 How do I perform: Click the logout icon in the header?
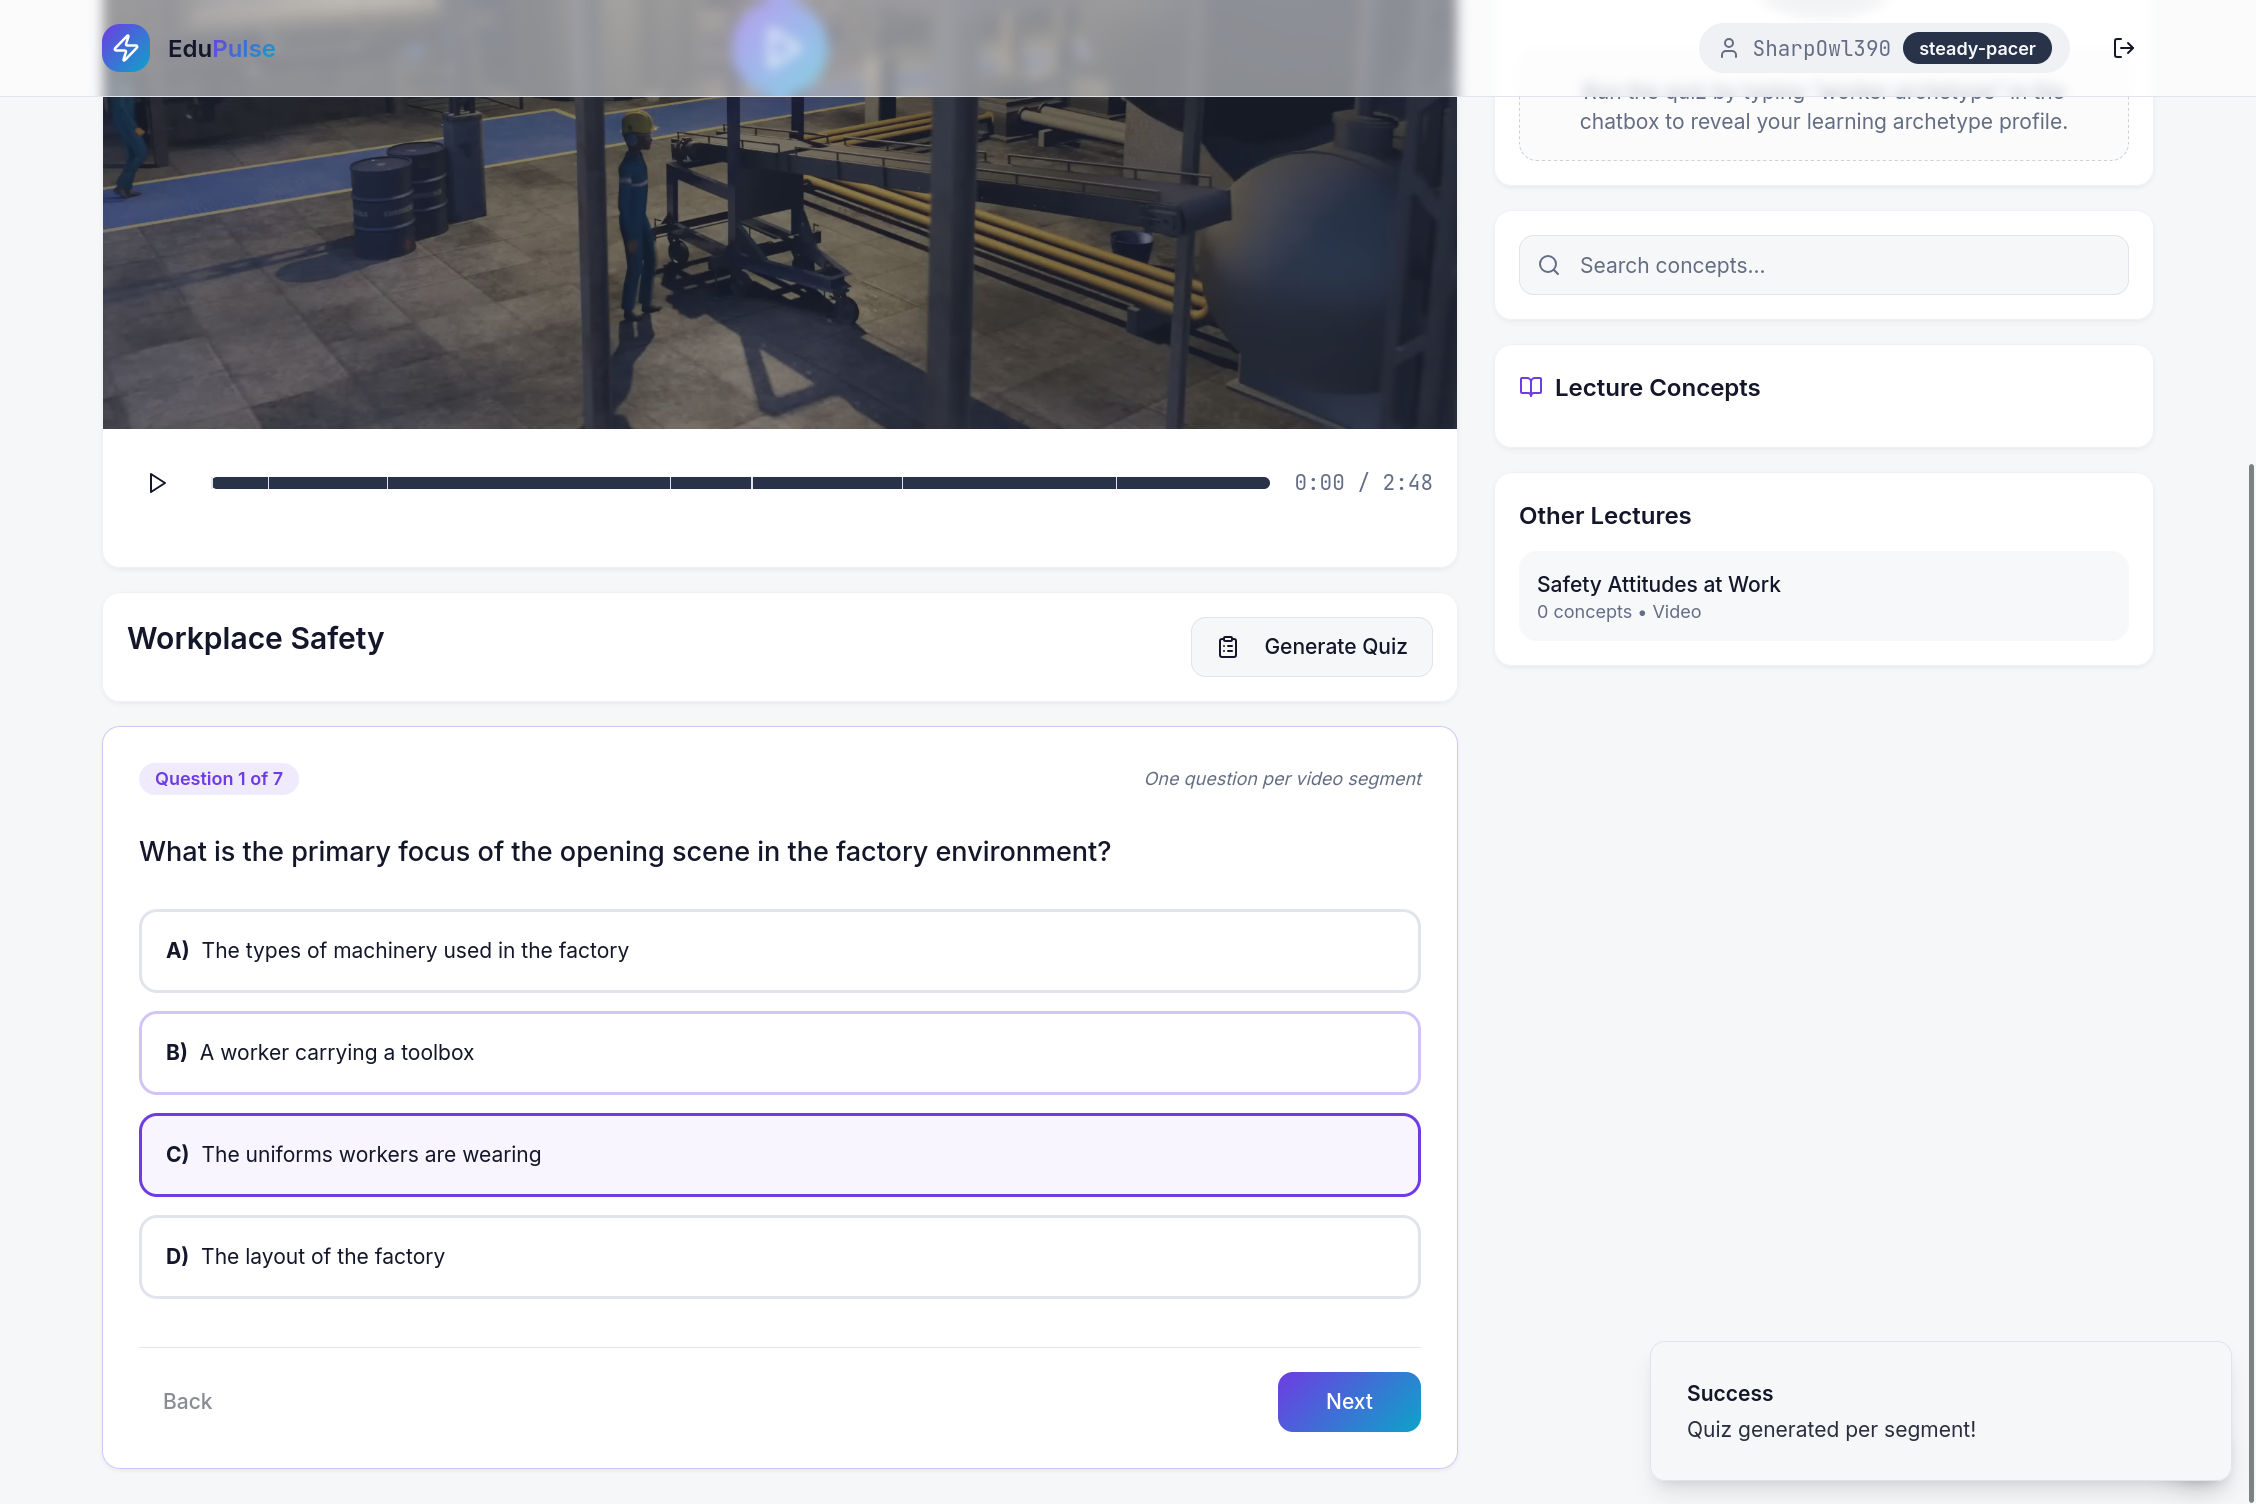[2123, 48]
